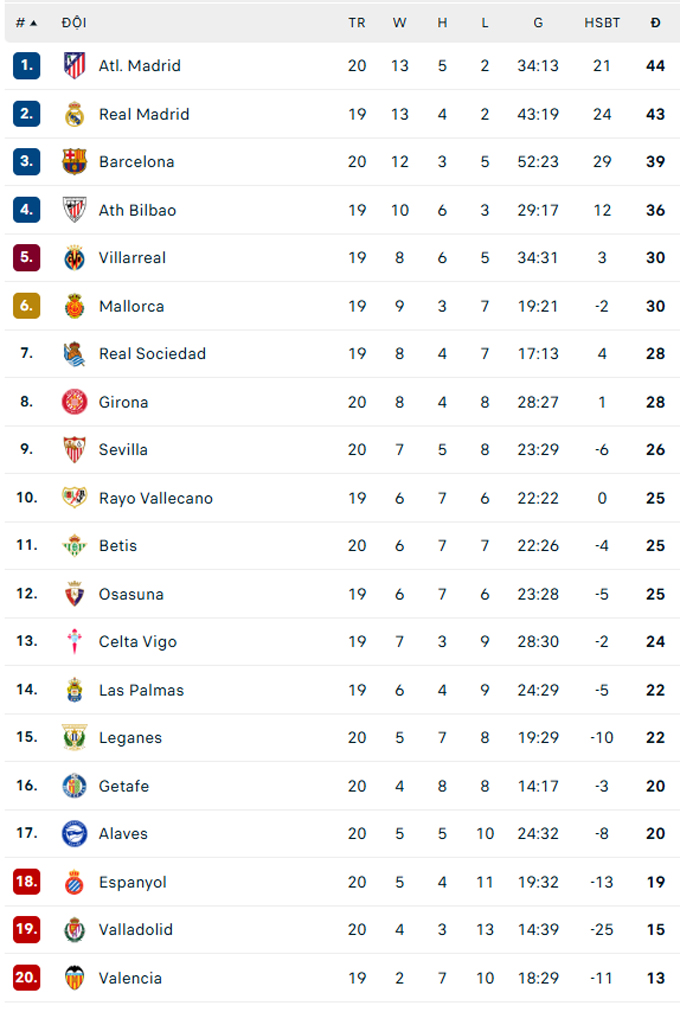Click the Real Madrid club crest

74,114
